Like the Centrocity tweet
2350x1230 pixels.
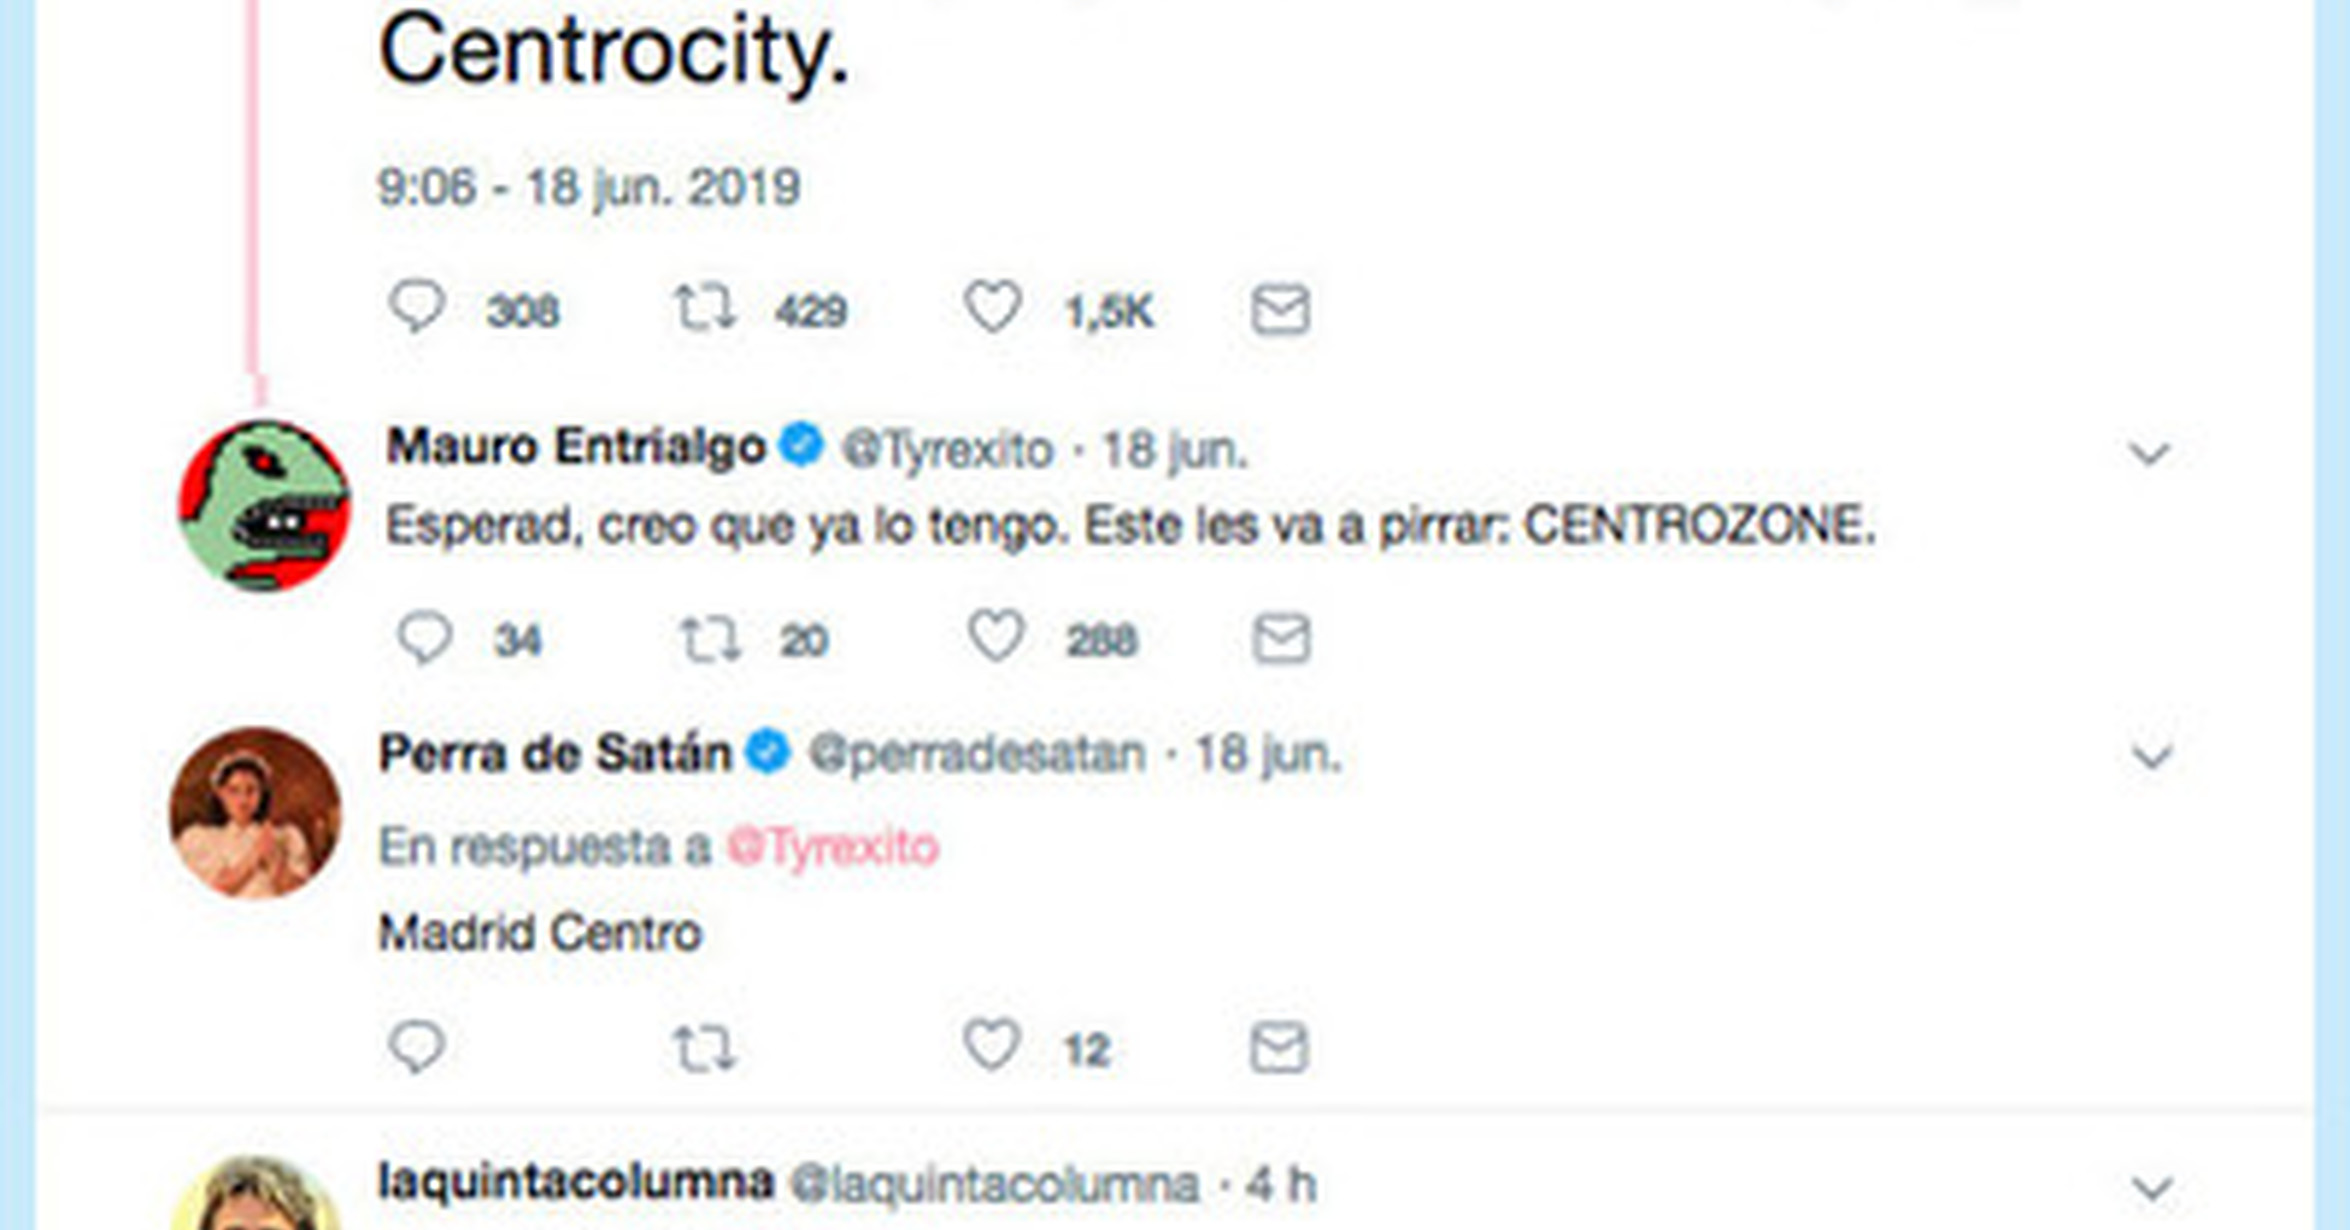[992, 307]
